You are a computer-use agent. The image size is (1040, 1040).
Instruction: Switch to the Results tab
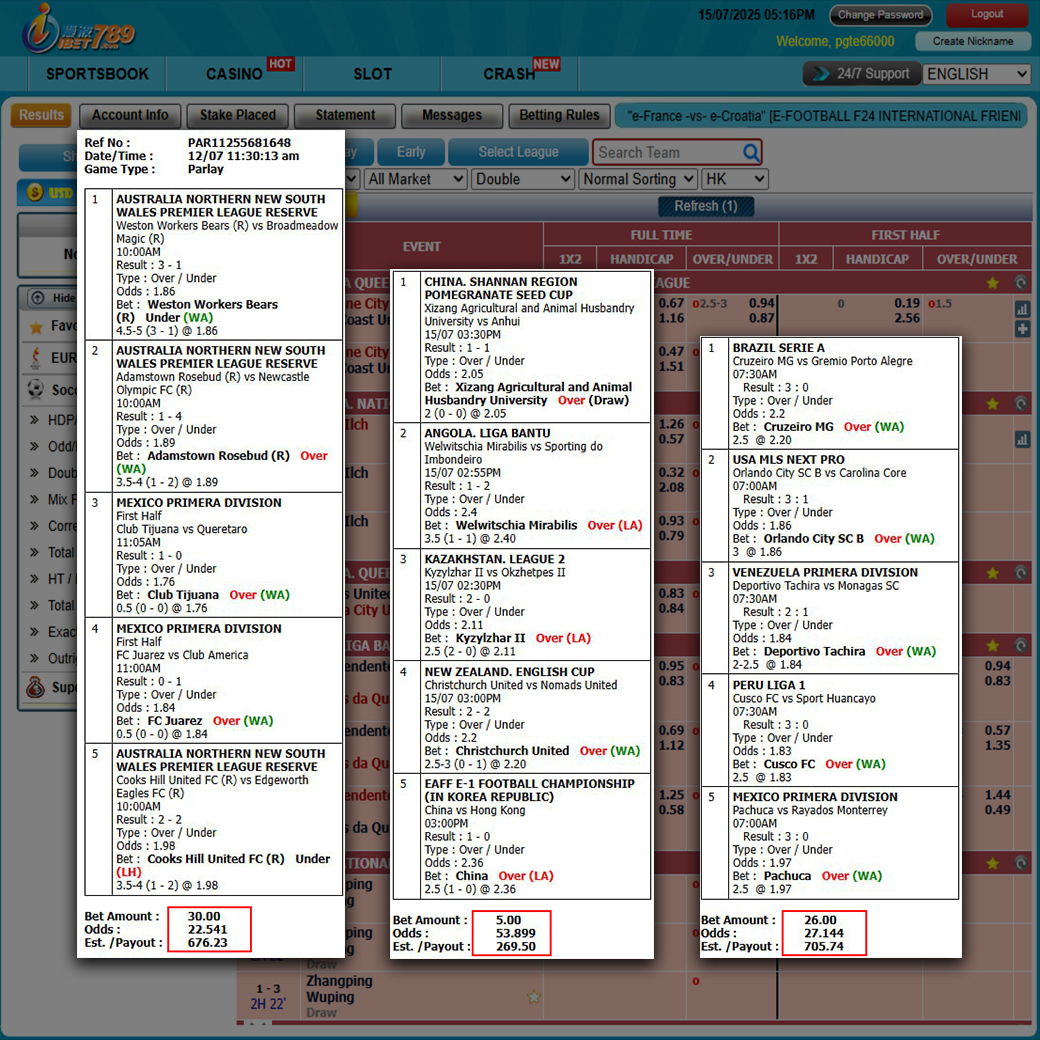(x=41, y=115)
